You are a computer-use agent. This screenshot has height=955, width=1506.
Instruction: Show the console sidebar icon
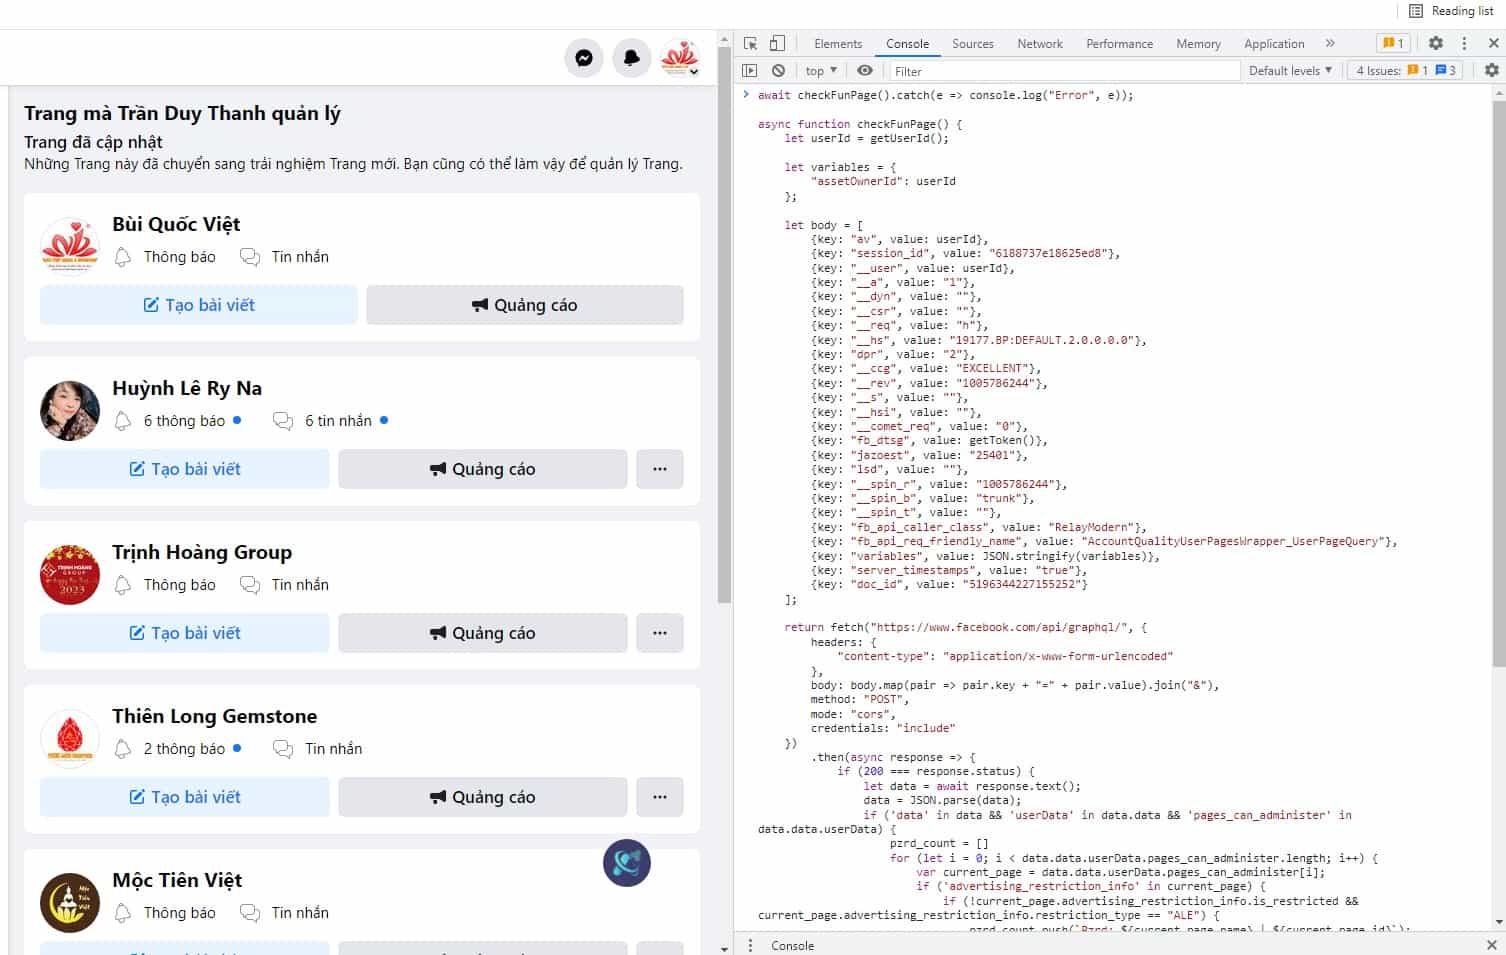(750, 70)
